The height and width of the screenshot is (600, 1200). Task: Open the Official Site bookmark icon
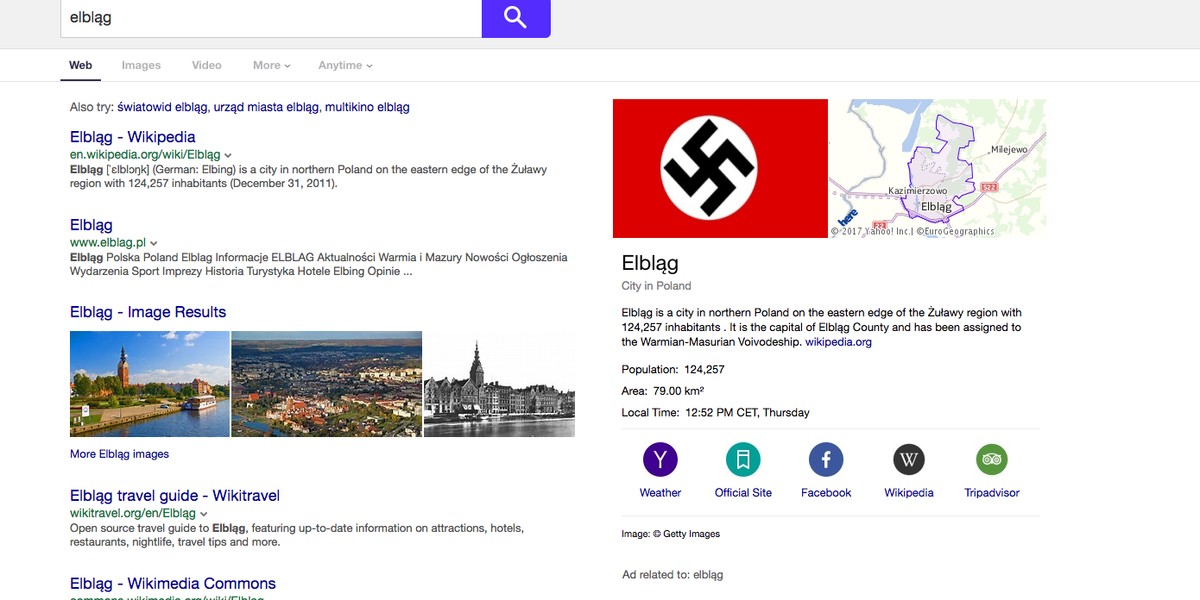[743, 460]
